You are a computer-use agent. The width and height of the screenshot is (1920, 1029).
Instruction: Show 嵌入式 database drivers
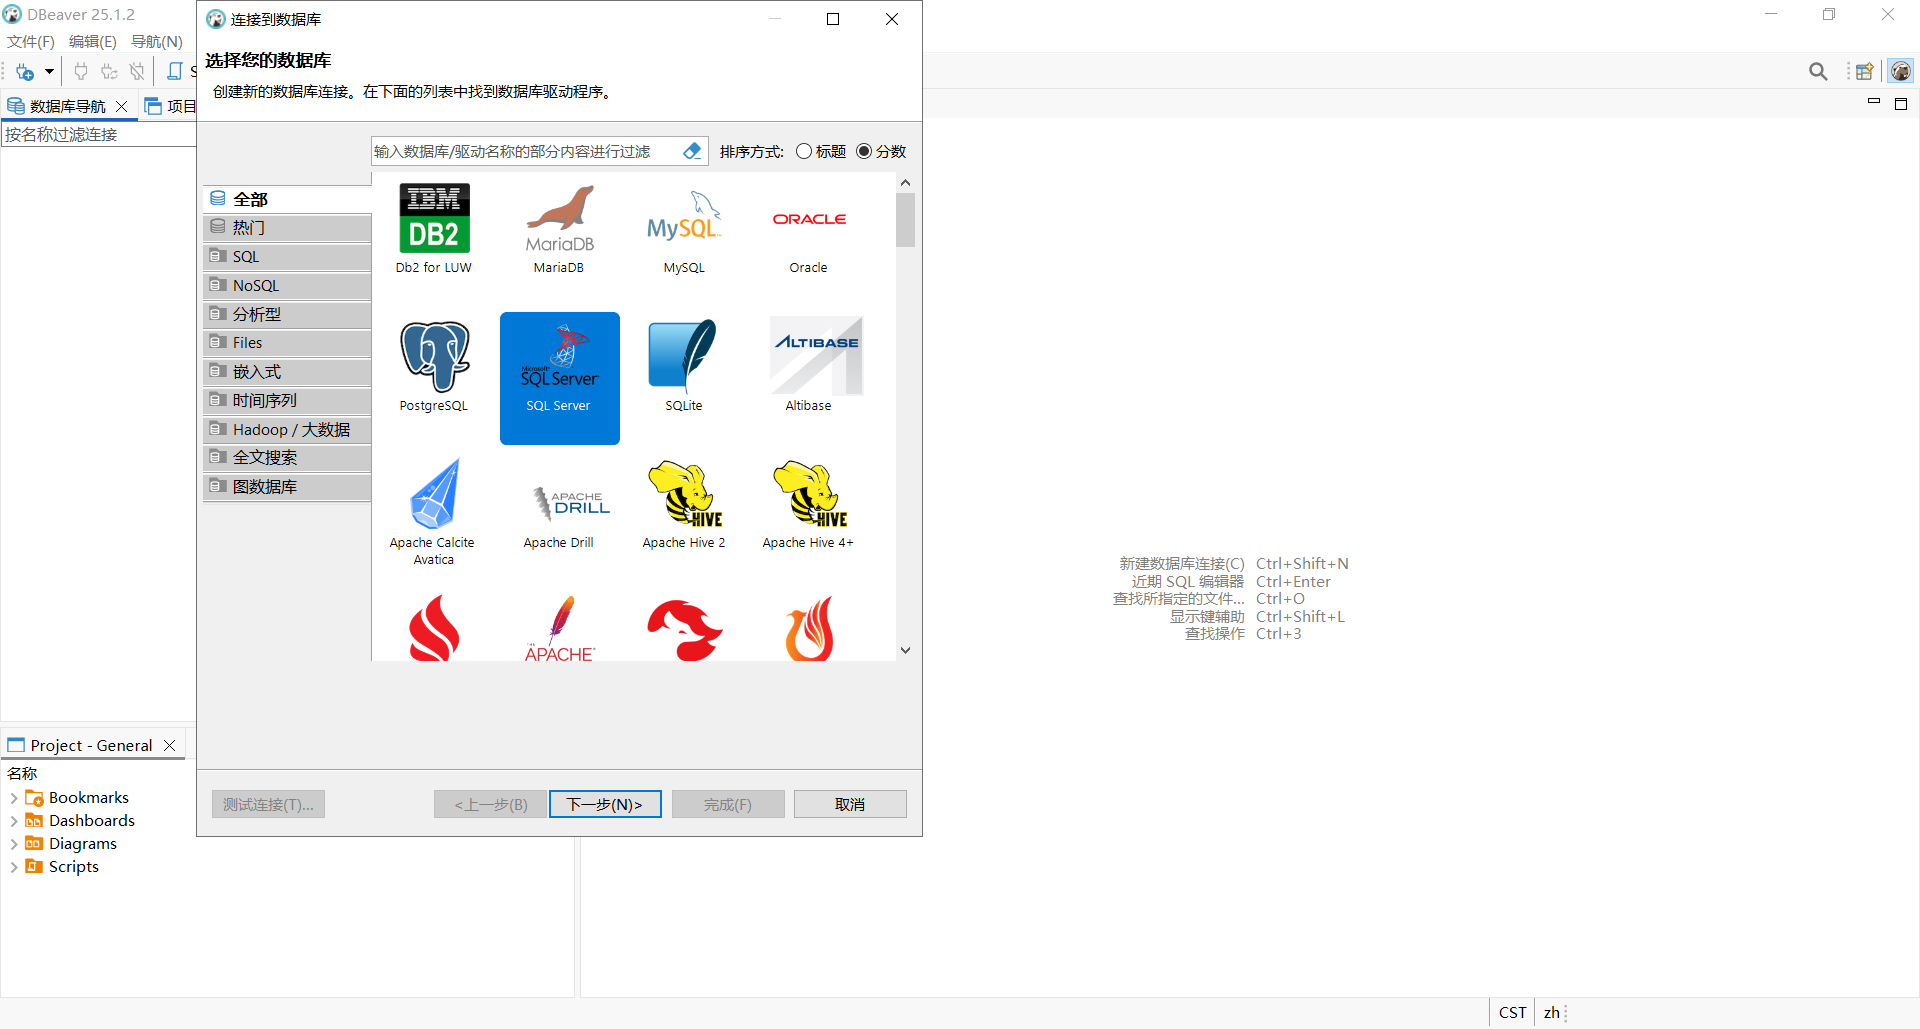click(287, 372)
